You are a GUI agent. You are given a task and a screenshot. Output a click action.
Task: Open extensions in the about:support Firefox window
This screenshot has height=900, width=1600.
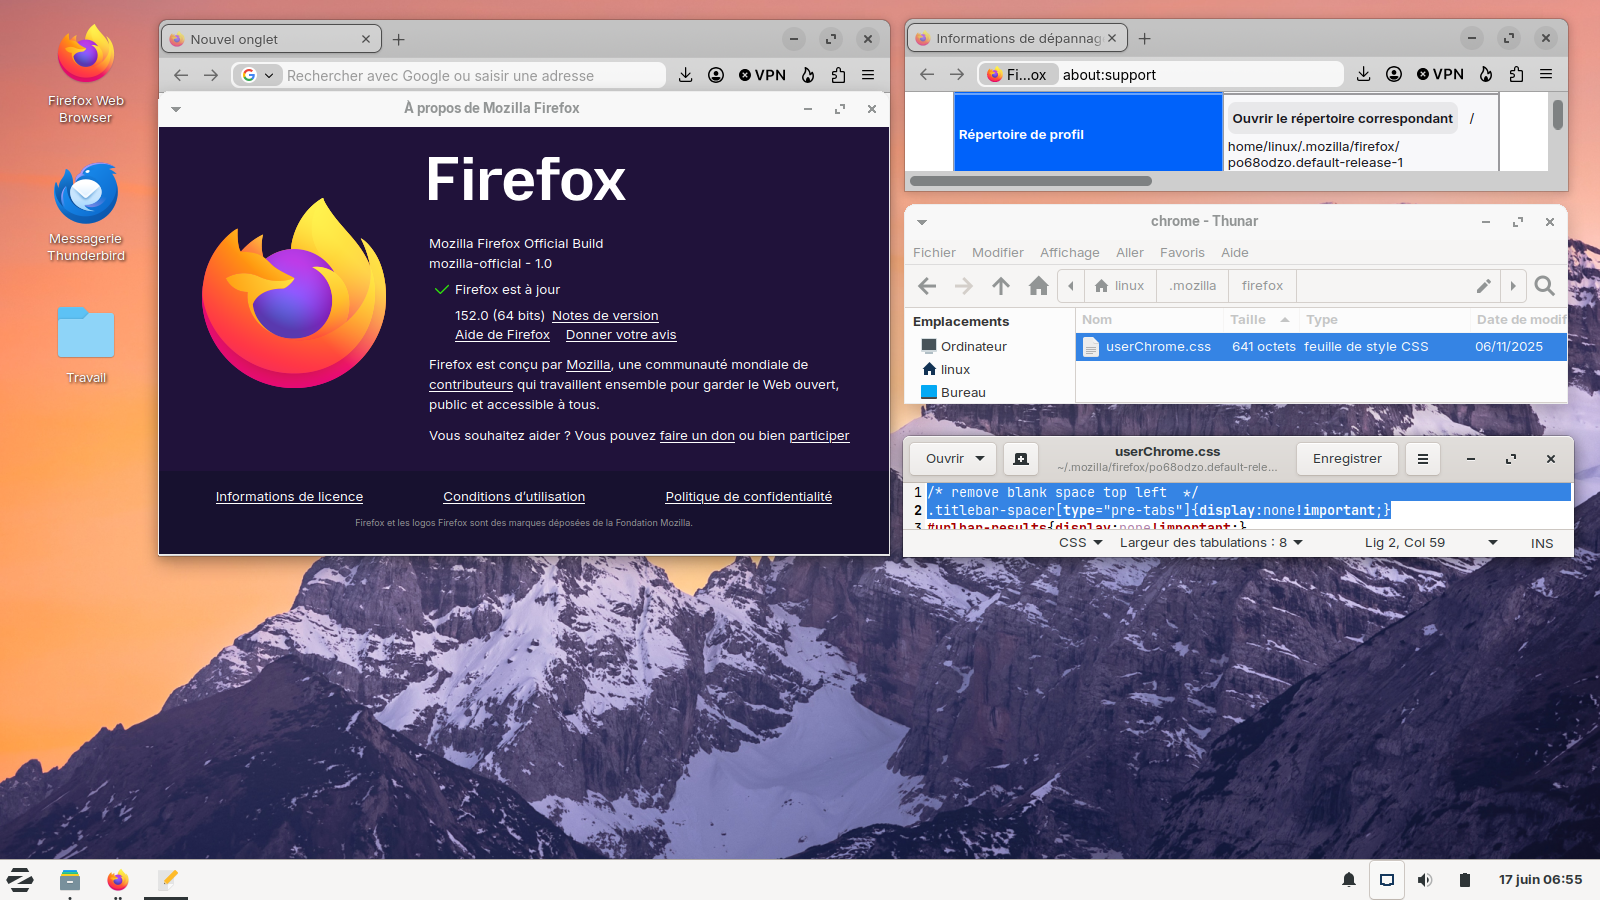tap(1516, 74)
